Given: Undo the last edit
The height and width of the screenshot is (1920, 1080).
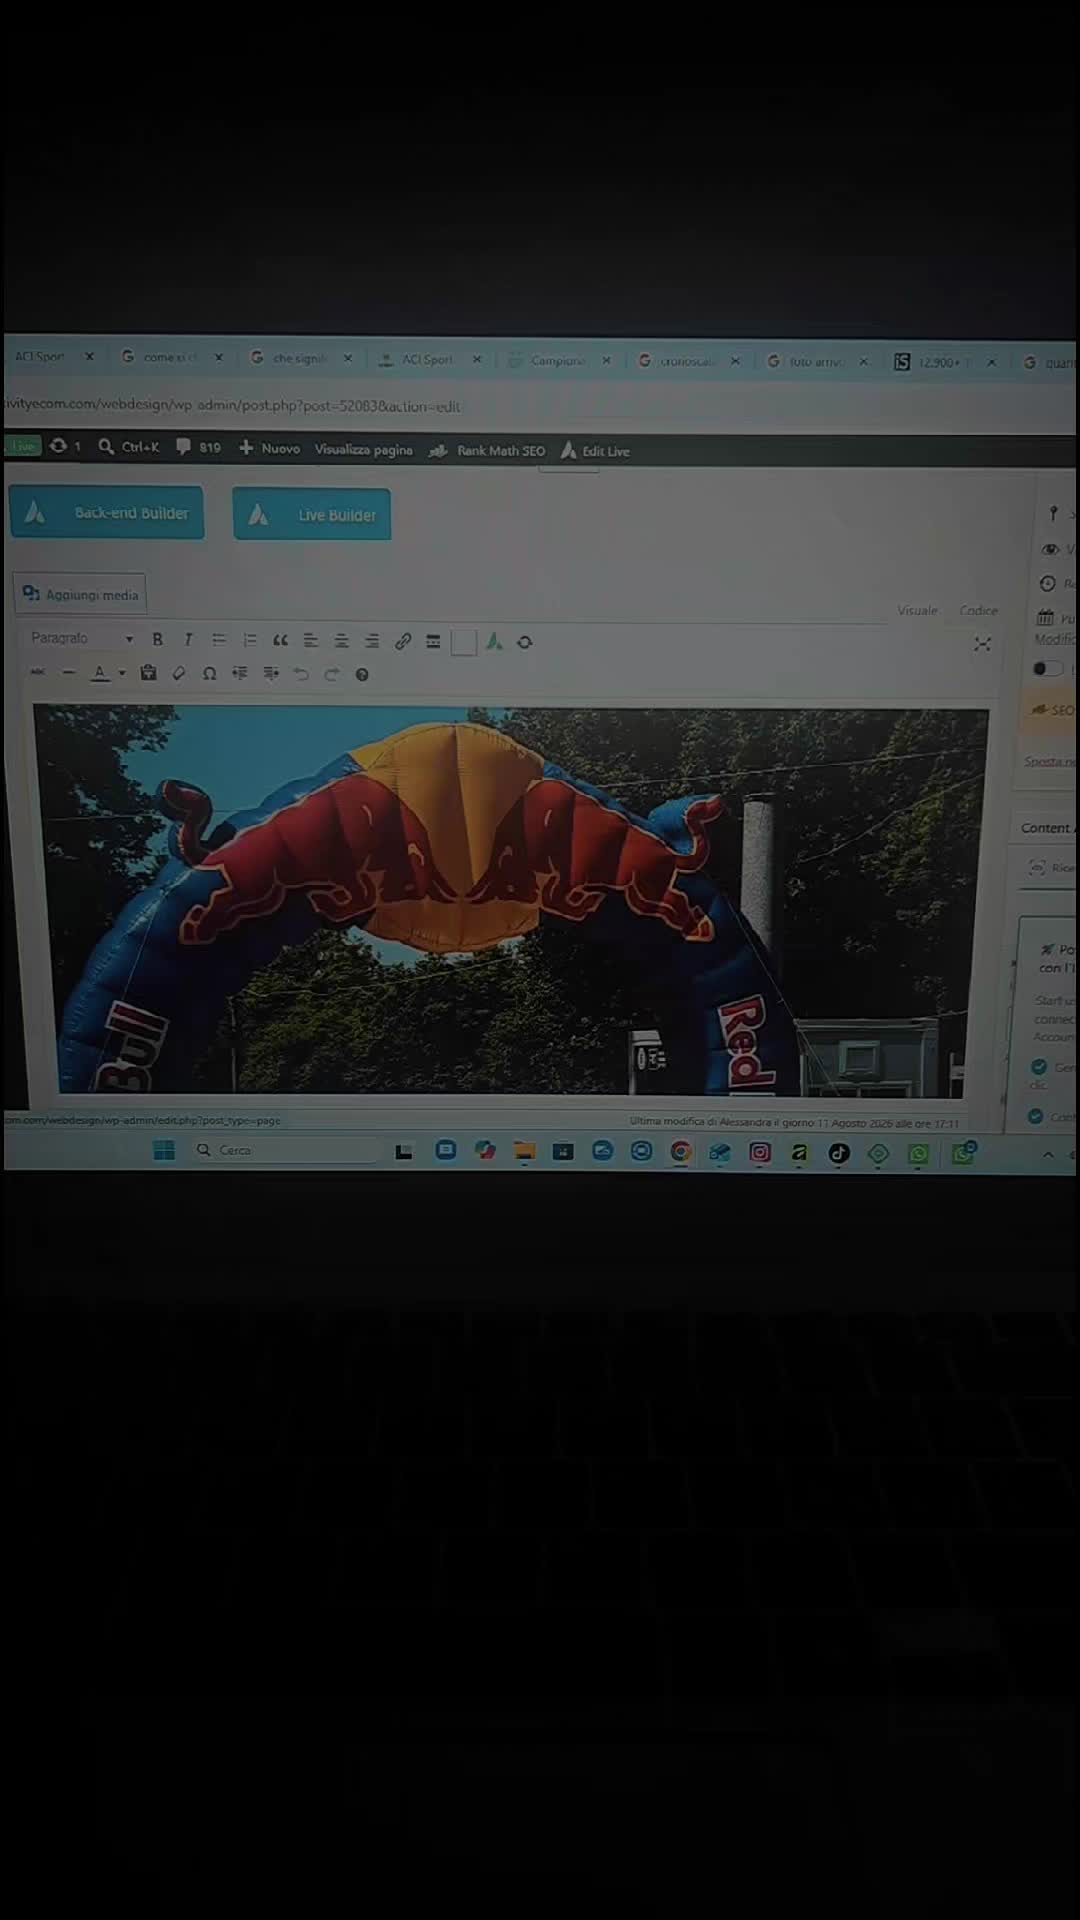Looking at the screenshot, I should (301, 675).
